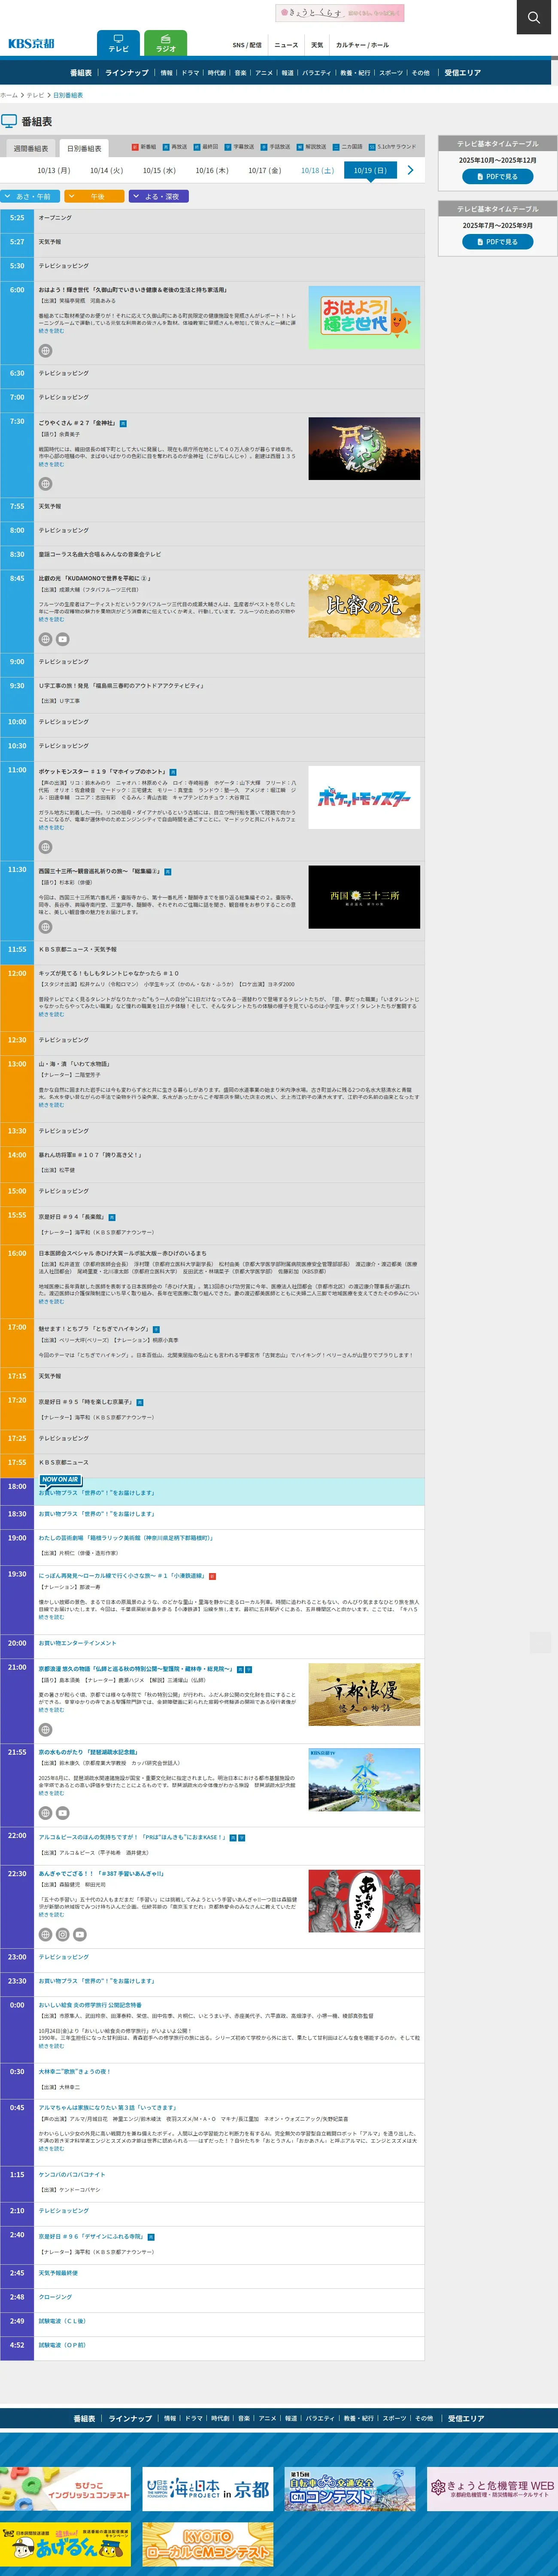Viewport: 558px width, 2576px height.
Task: Switch to テレビ tab
Action: click(118, 43)
